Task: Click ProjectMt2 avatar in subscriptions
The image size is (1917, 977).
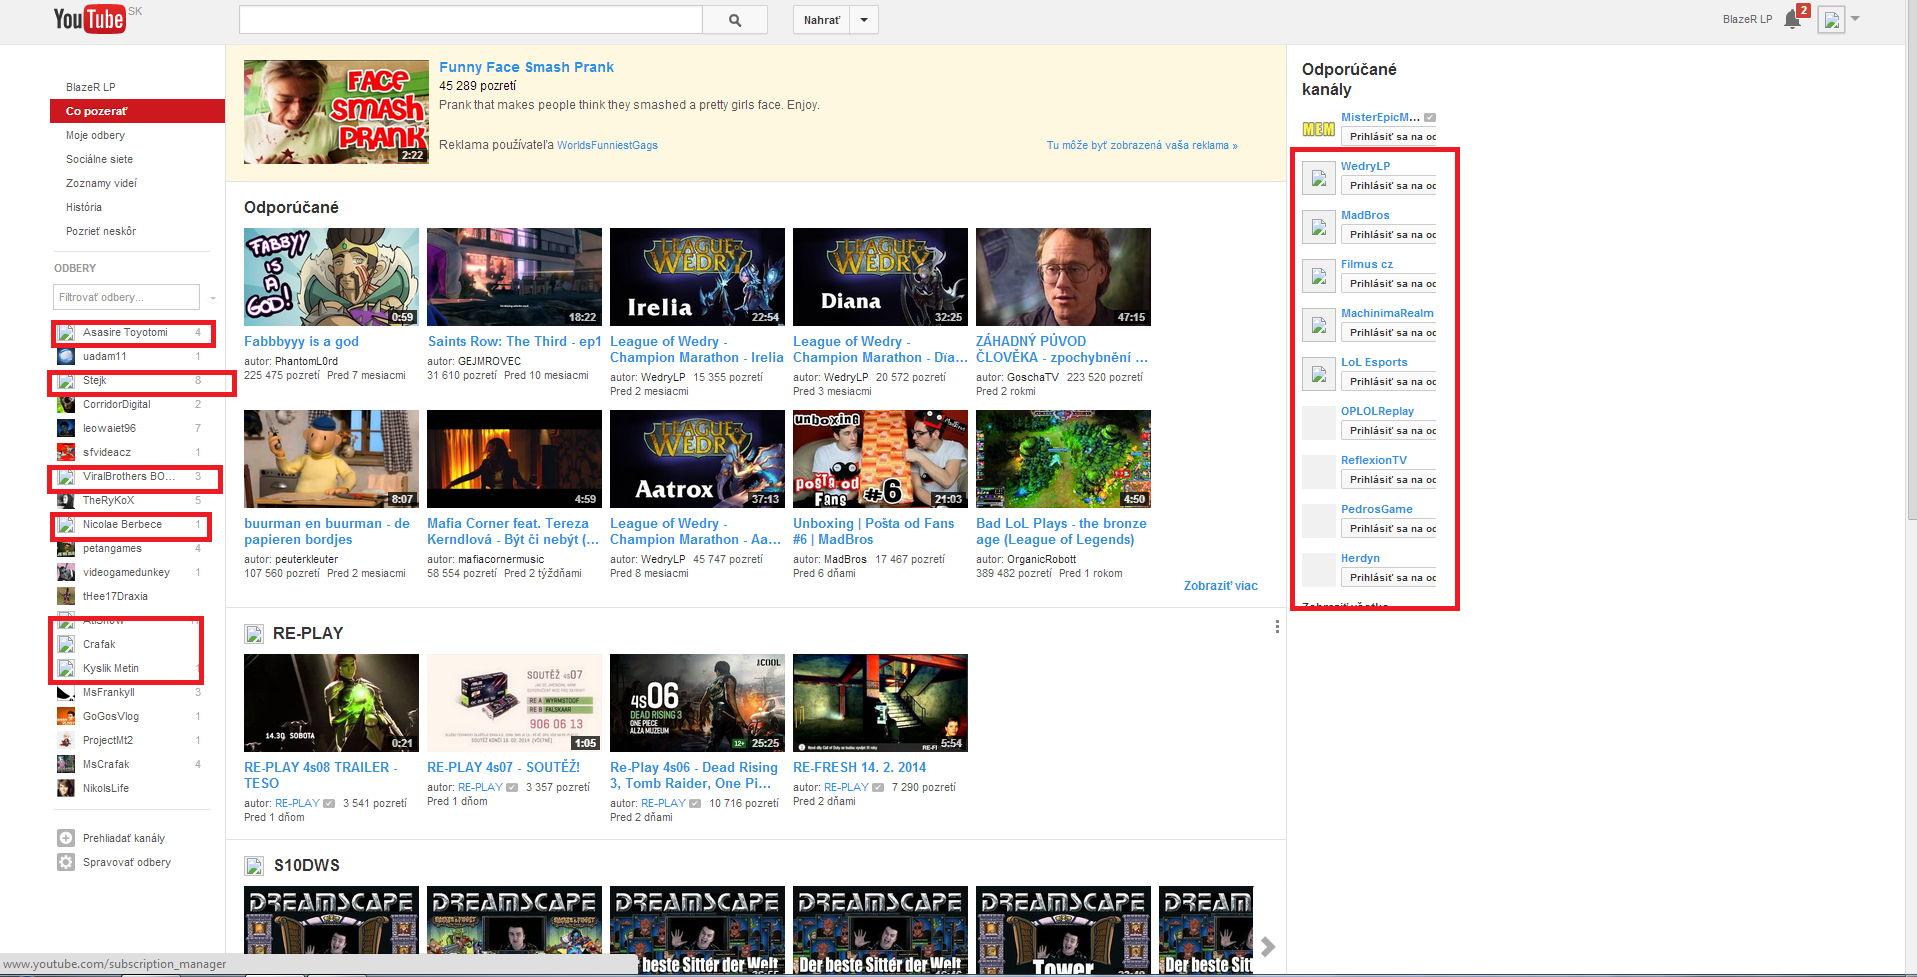Action: [x=66, y=740]
